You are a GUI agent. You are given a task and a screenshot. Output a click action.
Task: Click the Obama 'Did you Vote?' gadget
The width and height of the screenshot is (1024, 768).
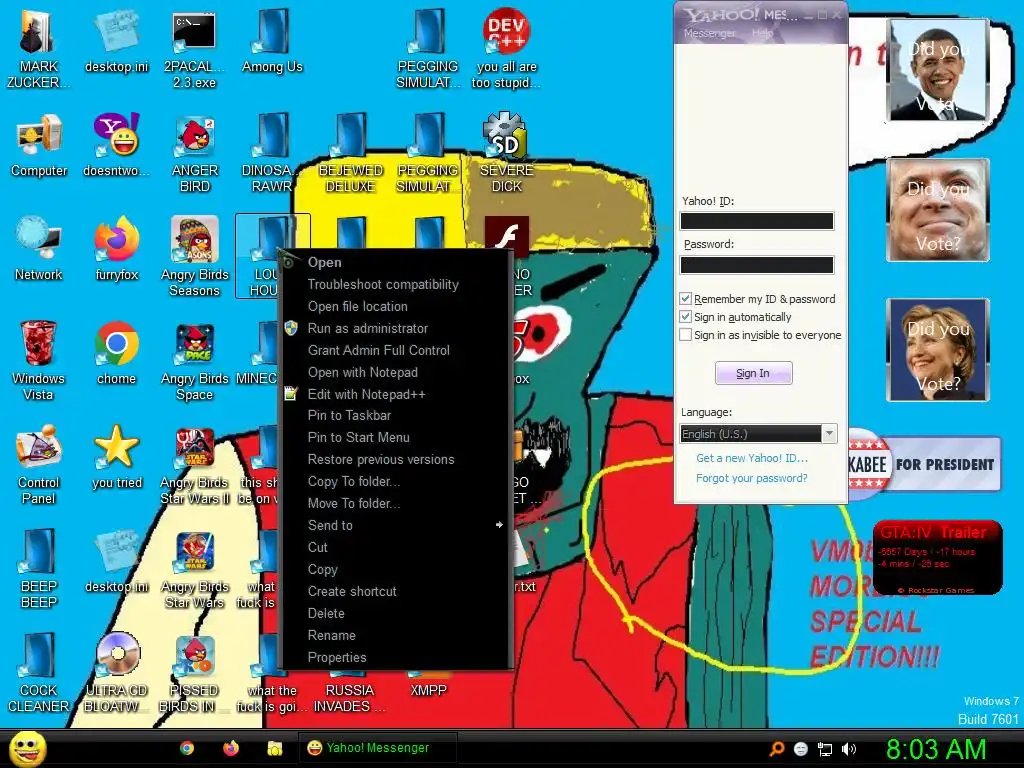938,70
